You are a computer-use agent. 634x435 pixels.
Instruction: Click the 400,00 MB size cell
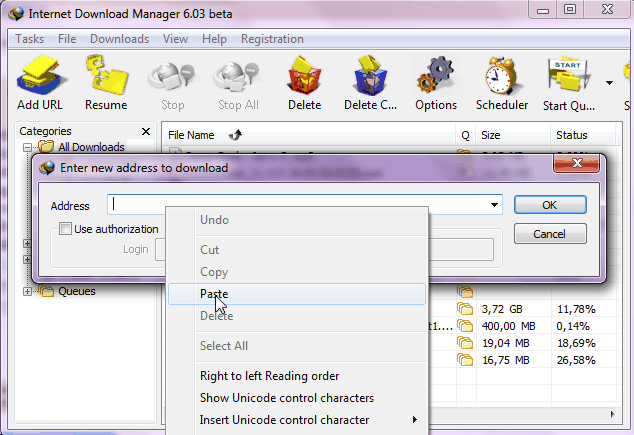[509, 326]
